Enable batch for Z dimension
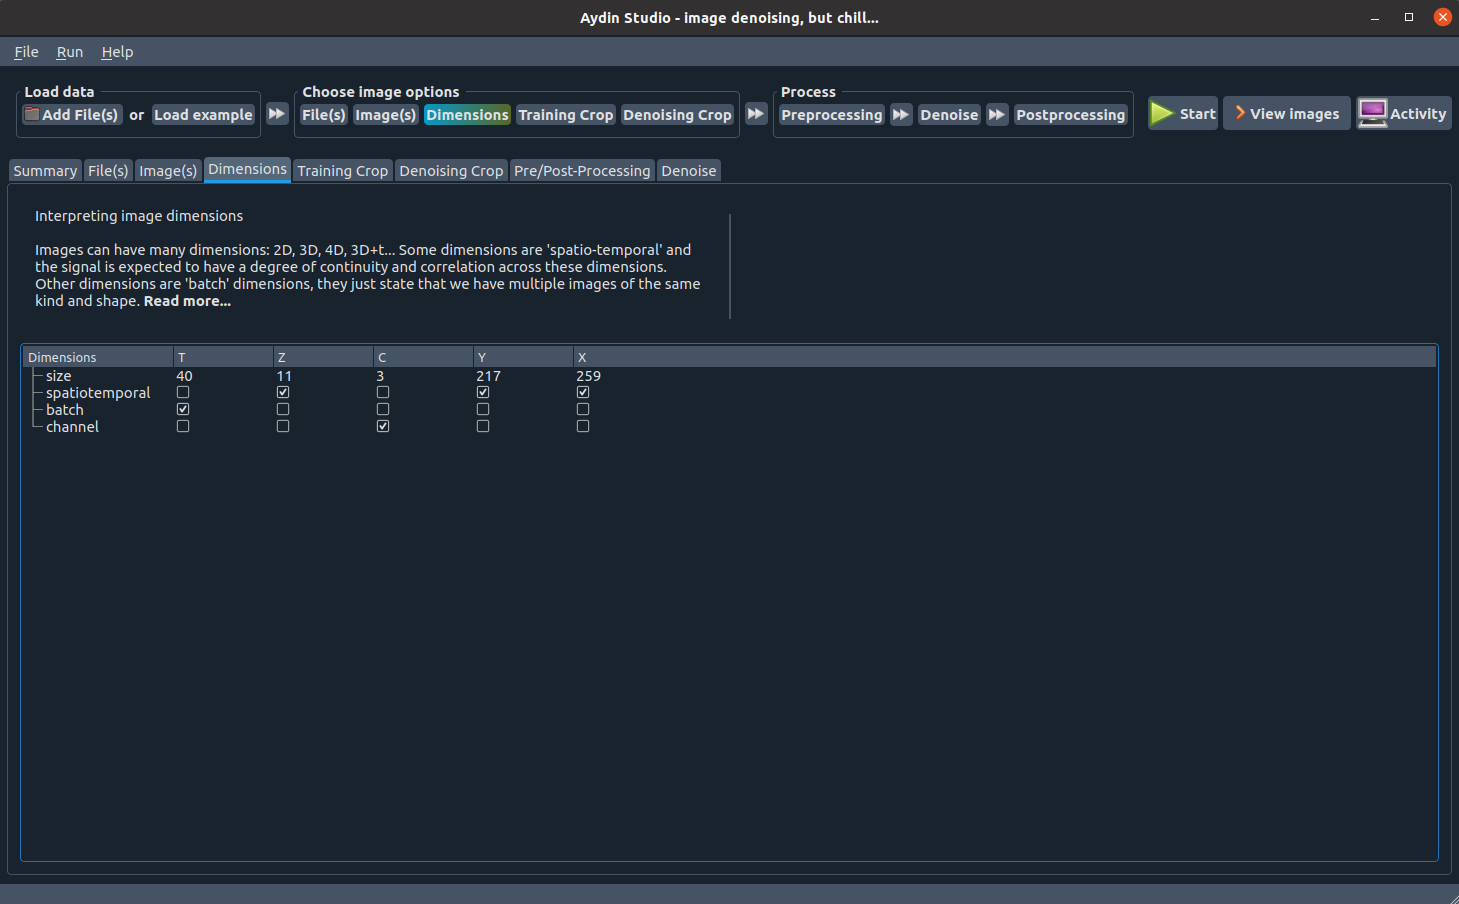The image size is (1459, 904). pos(283,409)
